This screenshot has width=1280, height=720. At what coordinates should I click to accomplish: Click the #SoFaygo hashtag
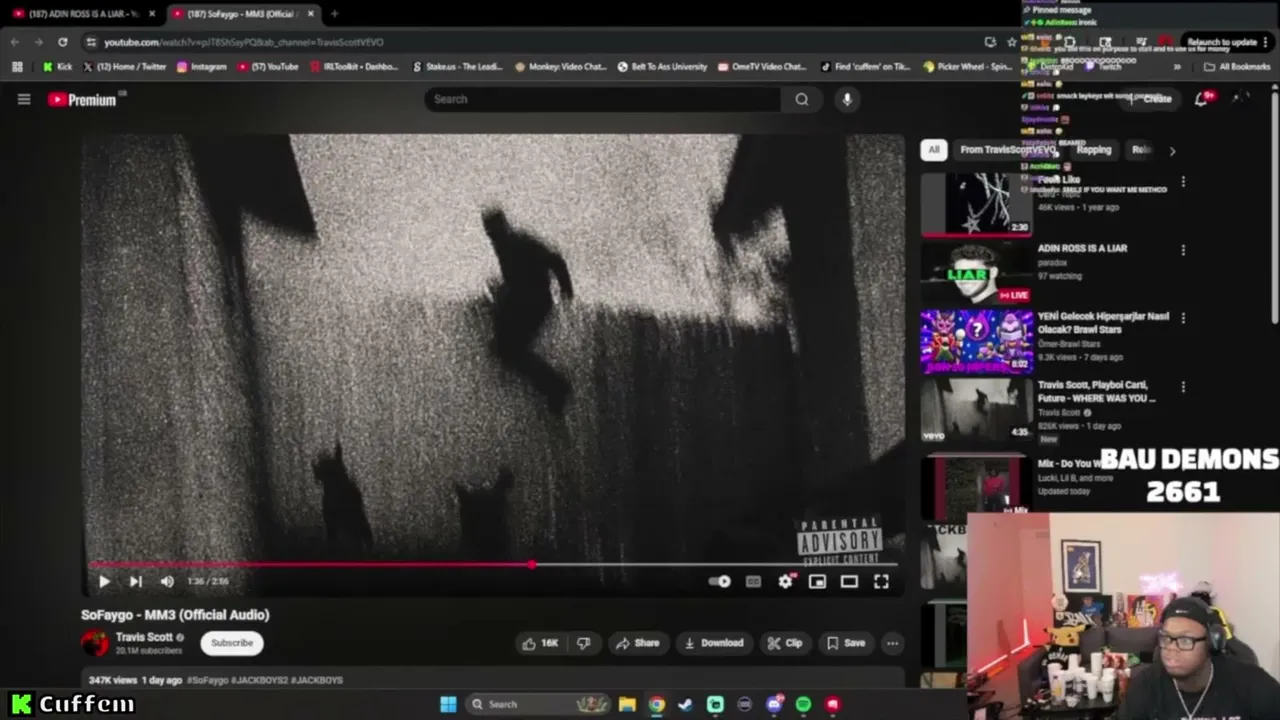(208, 680)
